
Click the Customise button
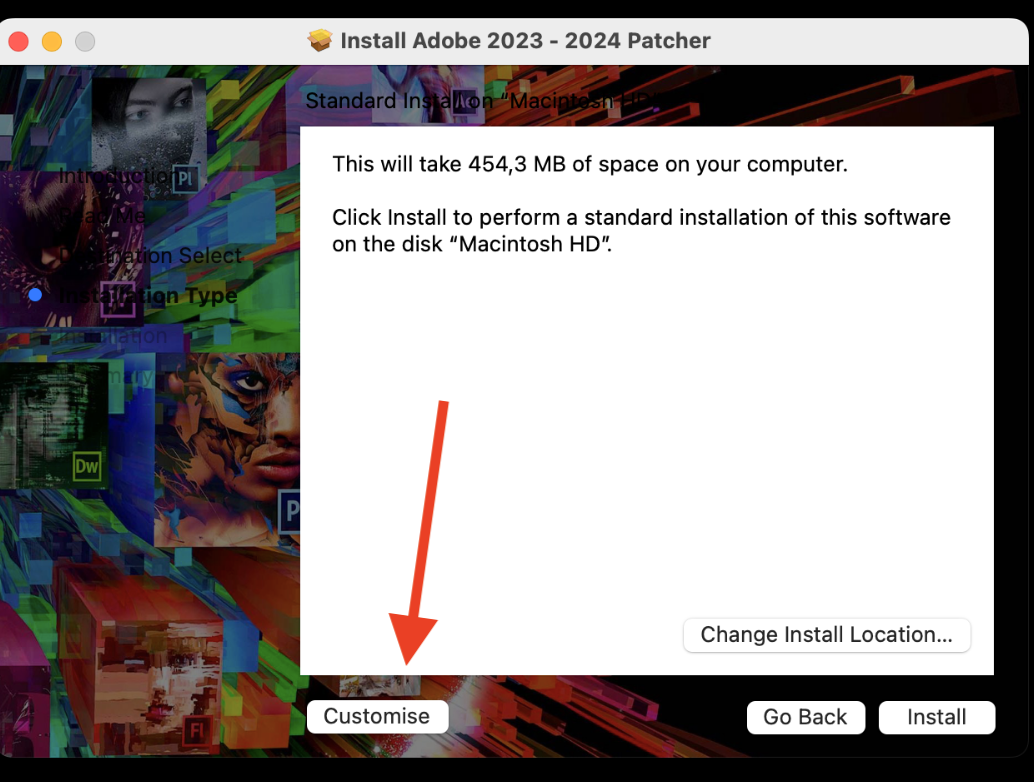coord(377,716)
